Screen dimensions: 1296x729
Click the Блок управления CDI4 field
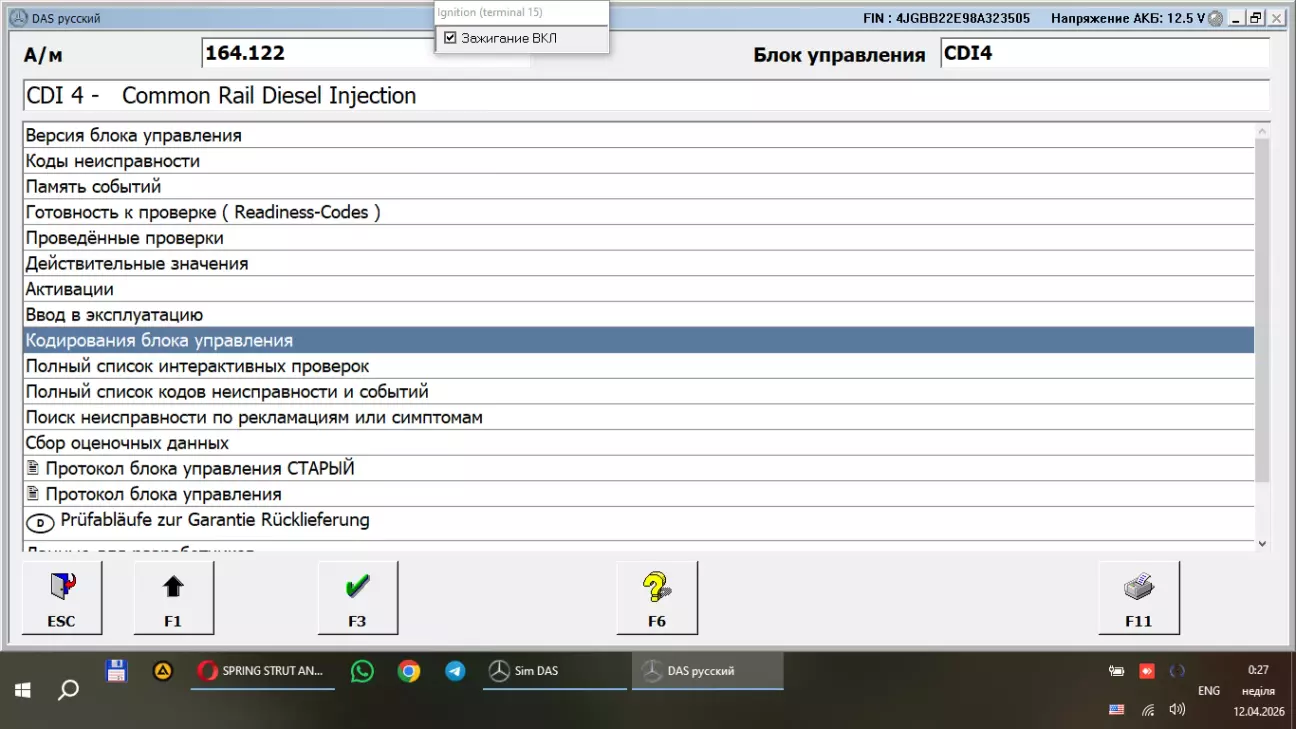[1104, 54]
